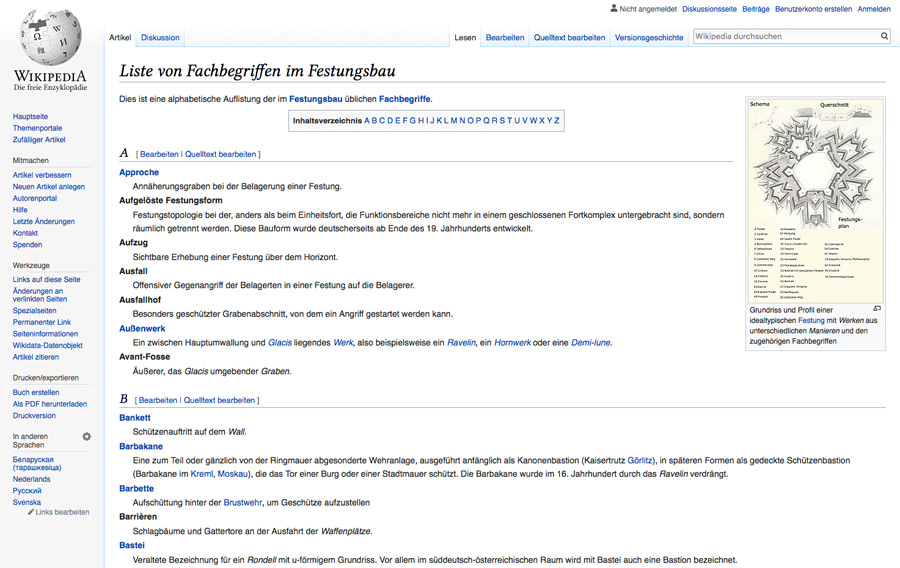Open the Glacis link under Außenwerk
The image size is (900, 568).
pos(280,343)
